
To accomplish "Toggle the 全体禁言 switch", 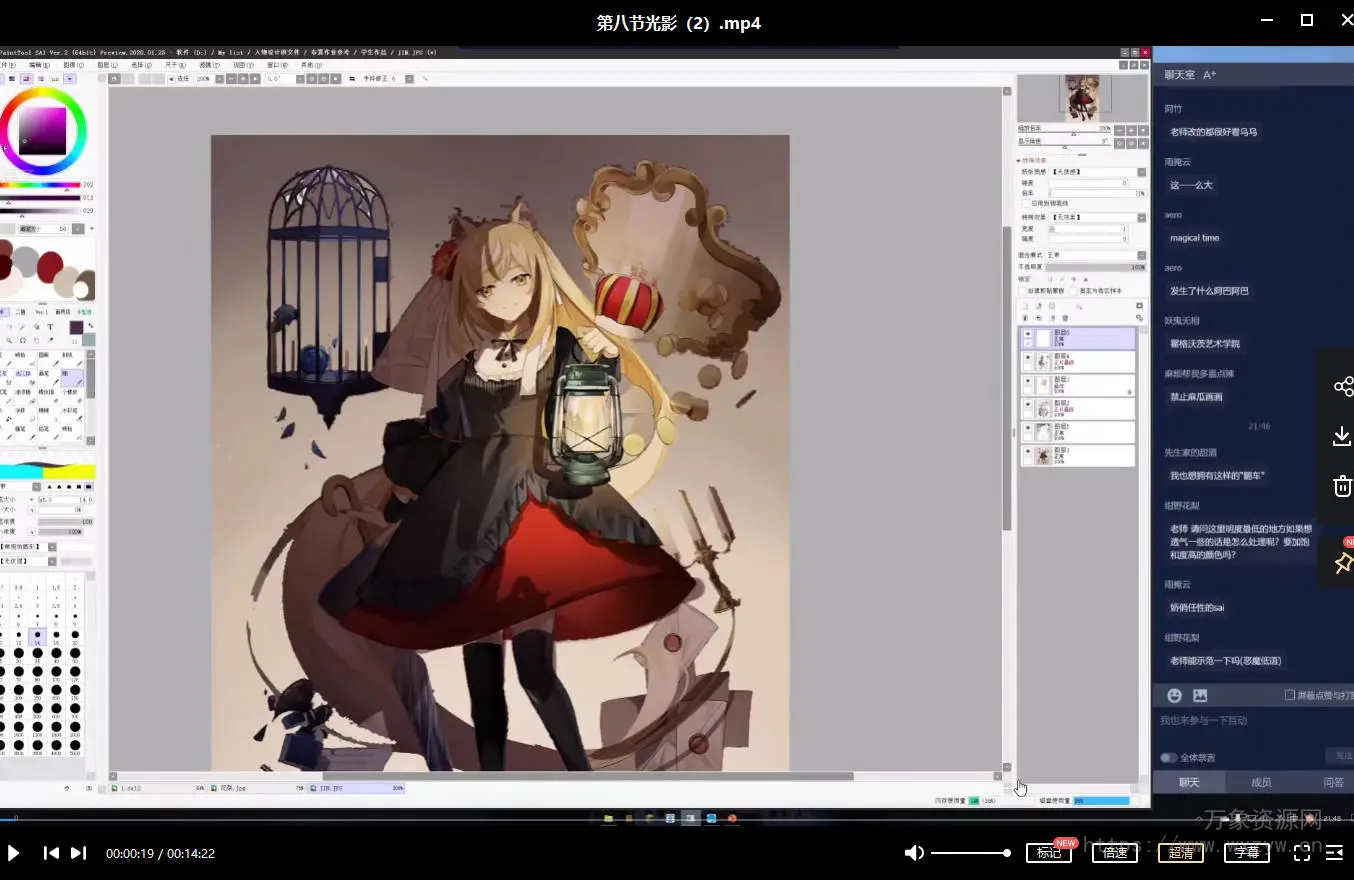I will tap(1168, 758).
